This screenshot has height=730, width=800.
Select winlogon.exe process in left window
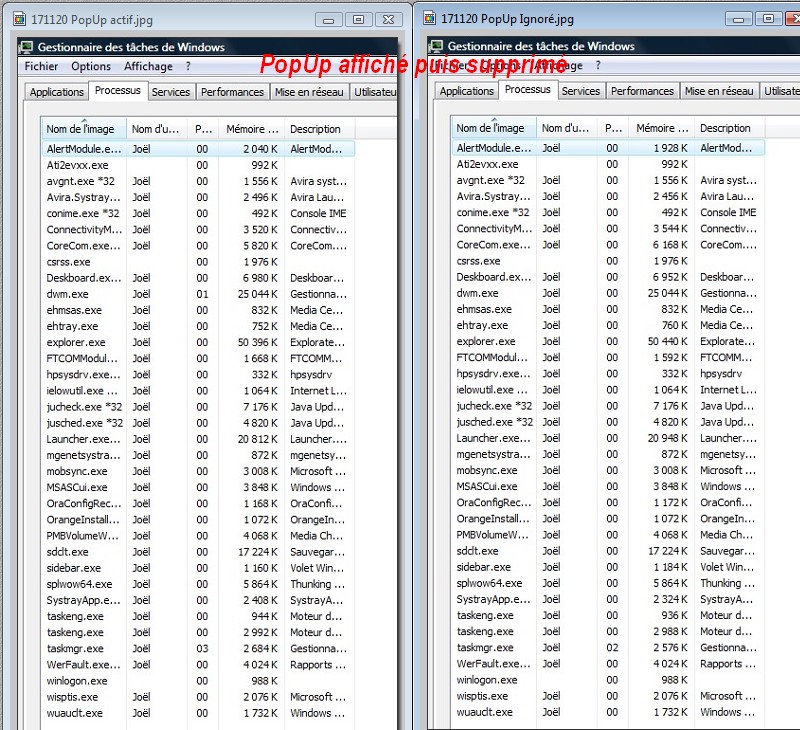coord(198,681)
